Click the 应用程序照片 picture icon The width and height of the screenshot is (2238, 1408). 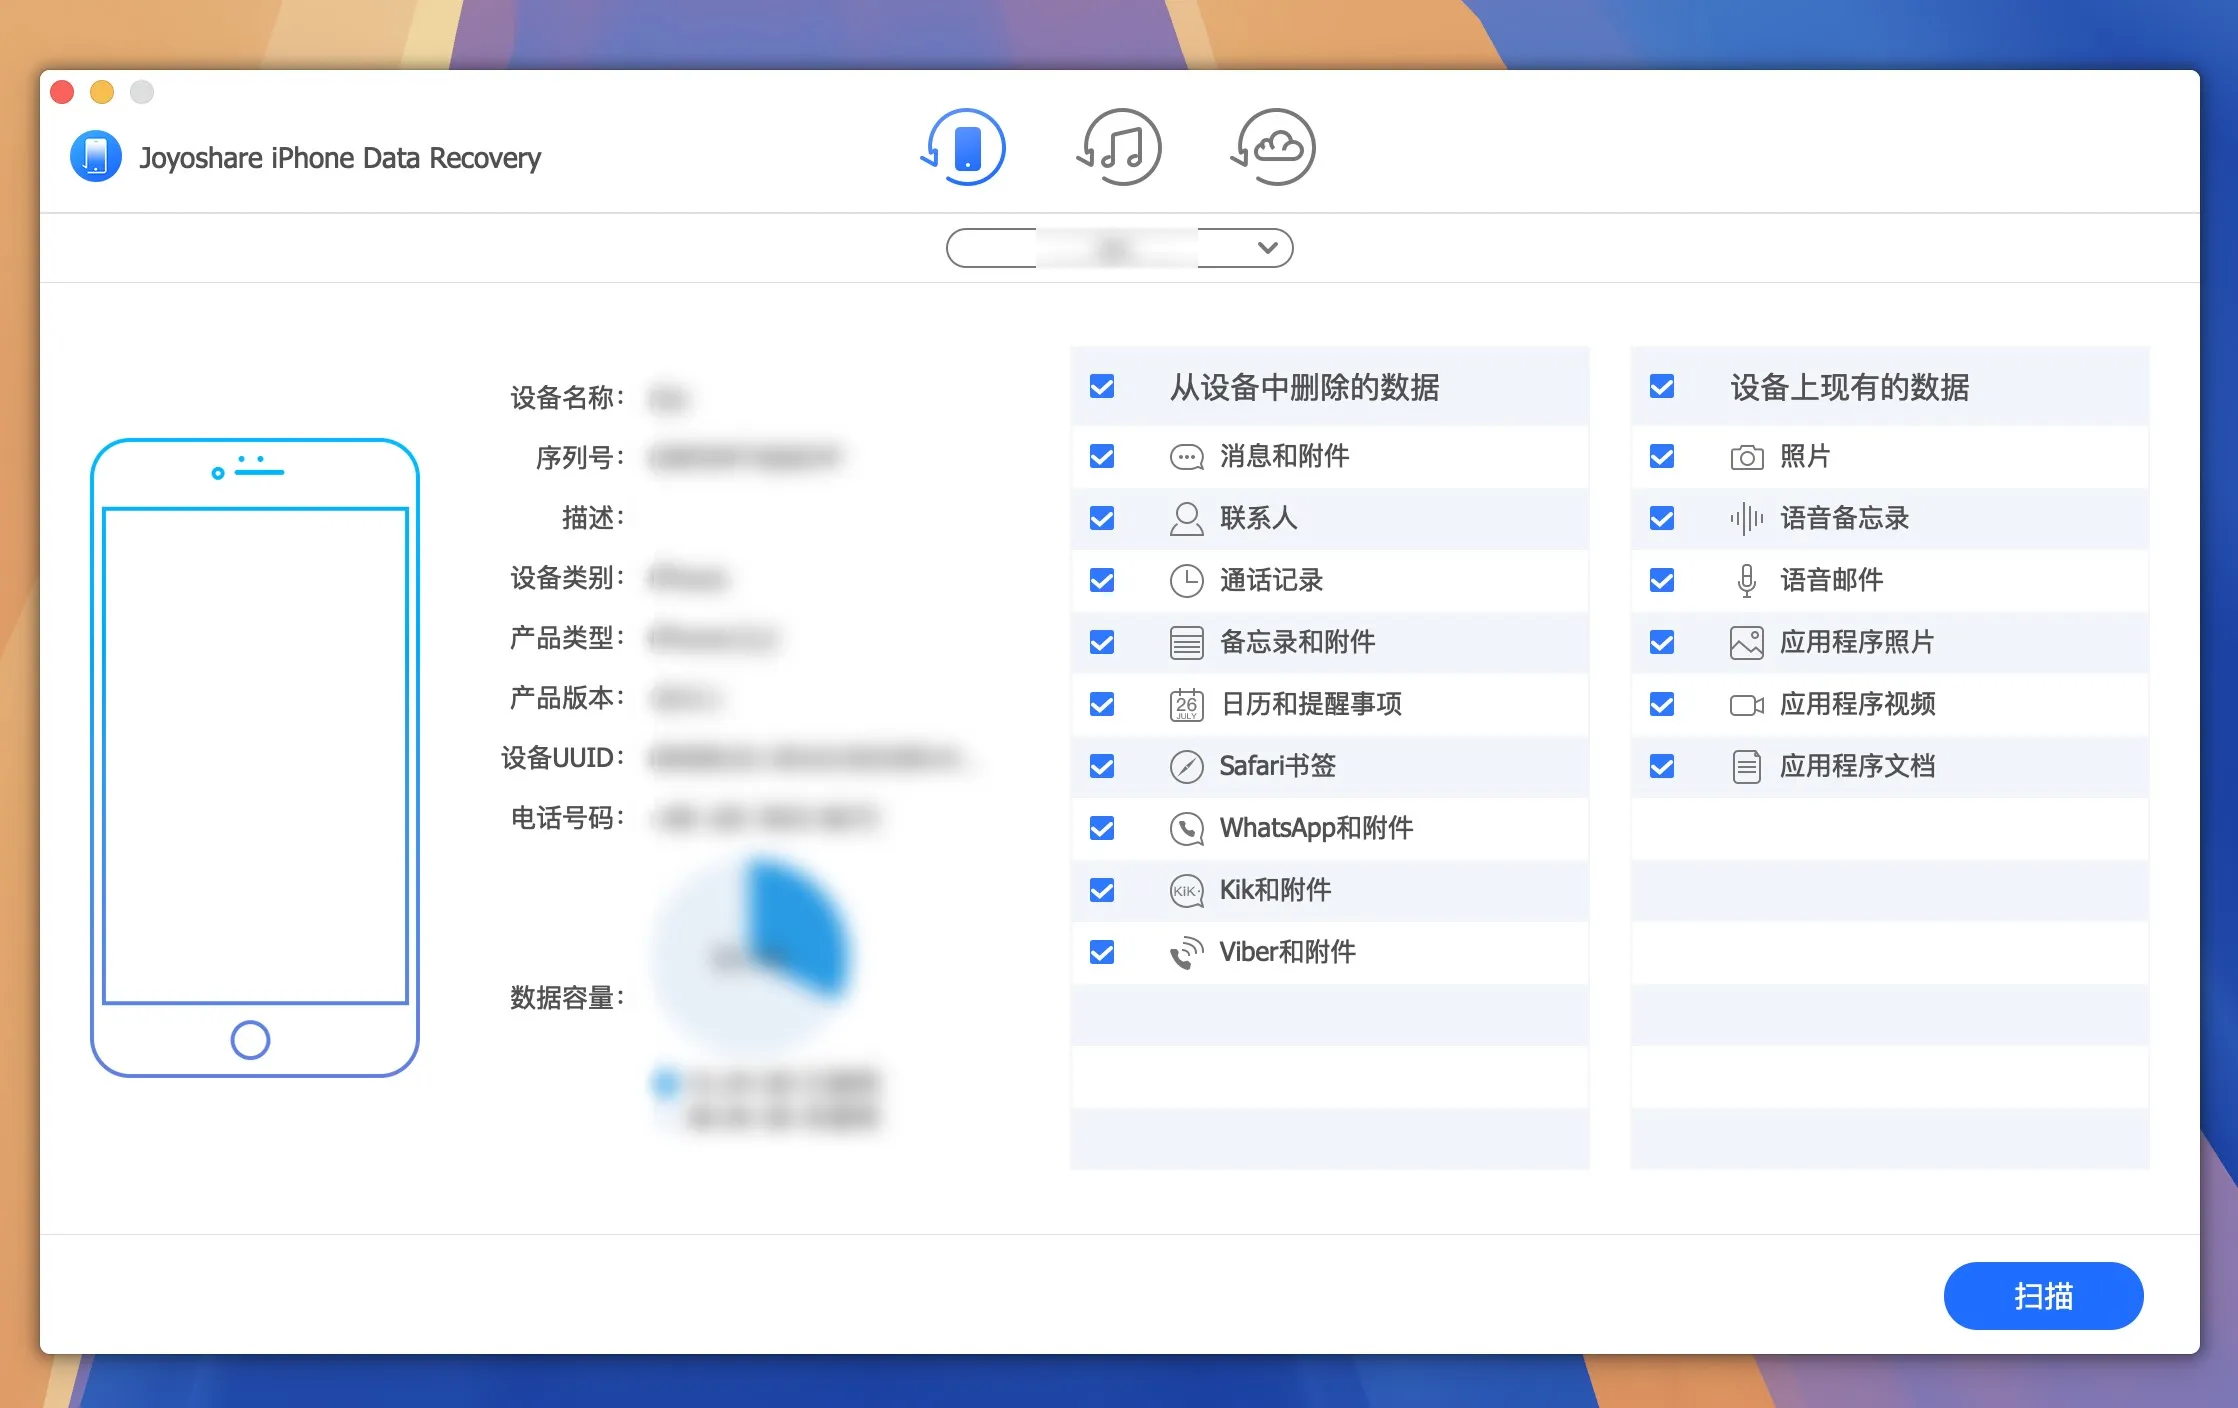click(1746, 643)
